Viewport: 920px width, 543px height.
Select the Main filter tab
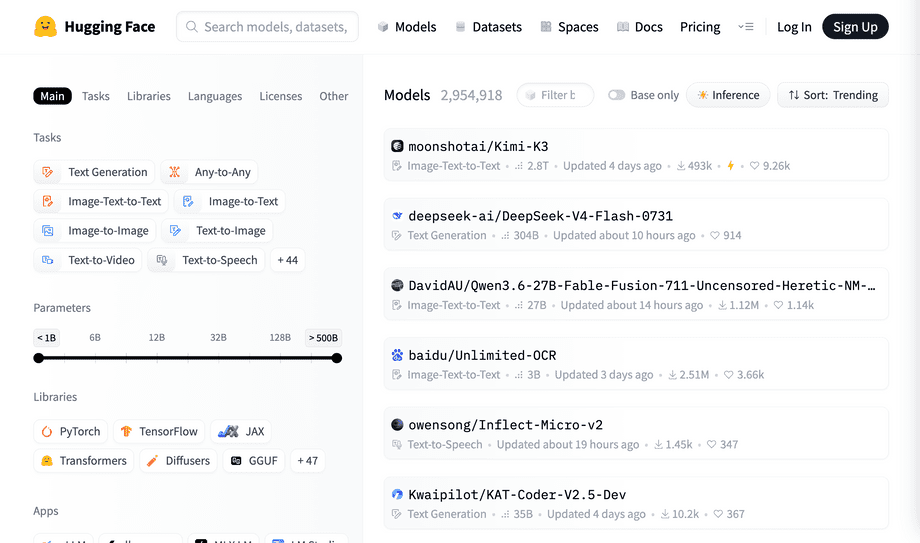tap(52, 96)
